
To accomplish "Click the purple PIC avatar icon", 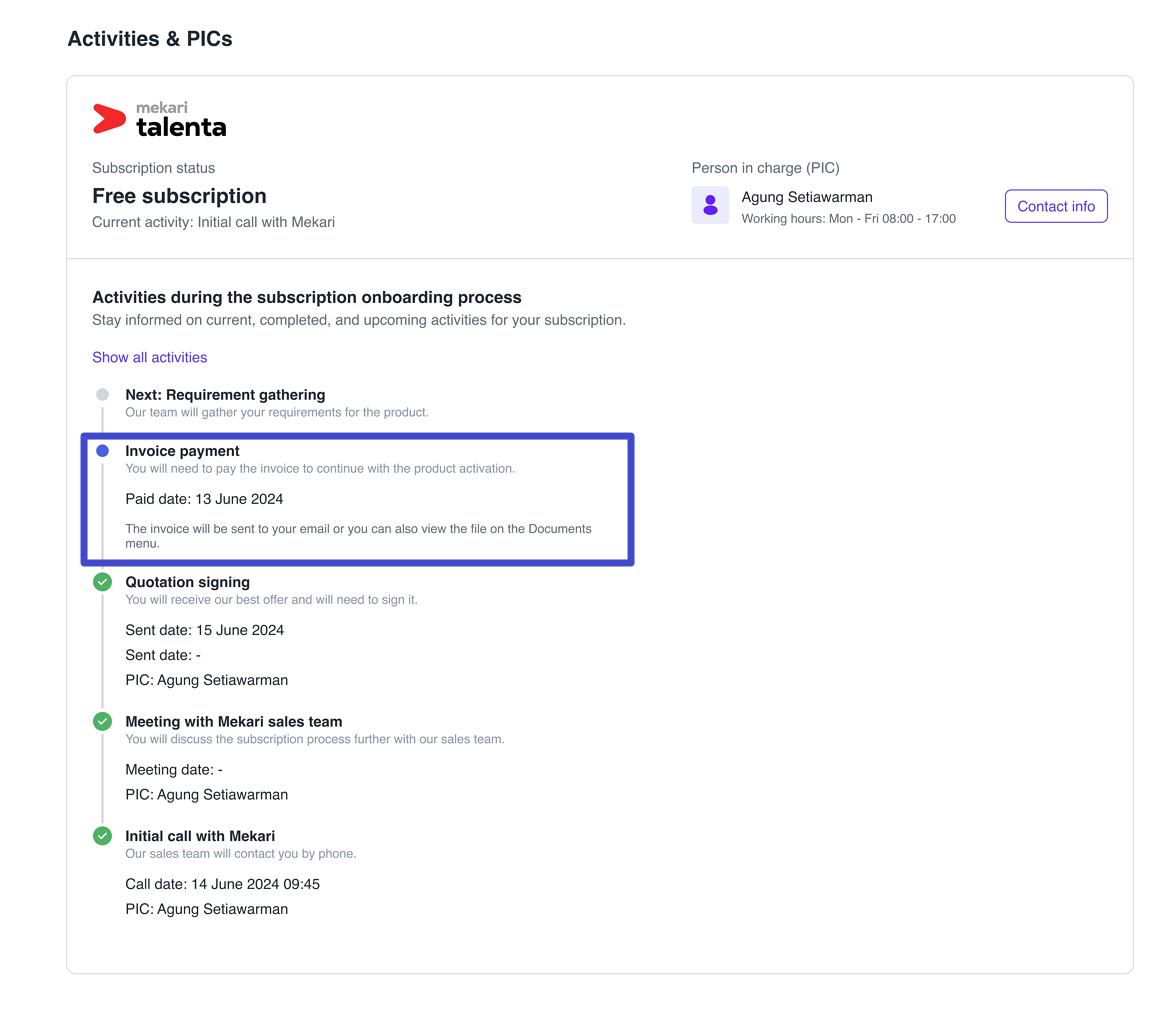I will pyautogui.click(x=710, y=205).
